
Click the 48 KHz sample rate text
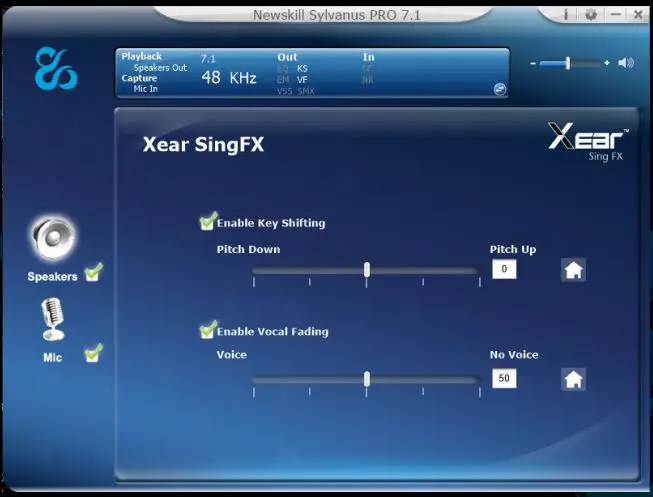[x=229, y=77]
